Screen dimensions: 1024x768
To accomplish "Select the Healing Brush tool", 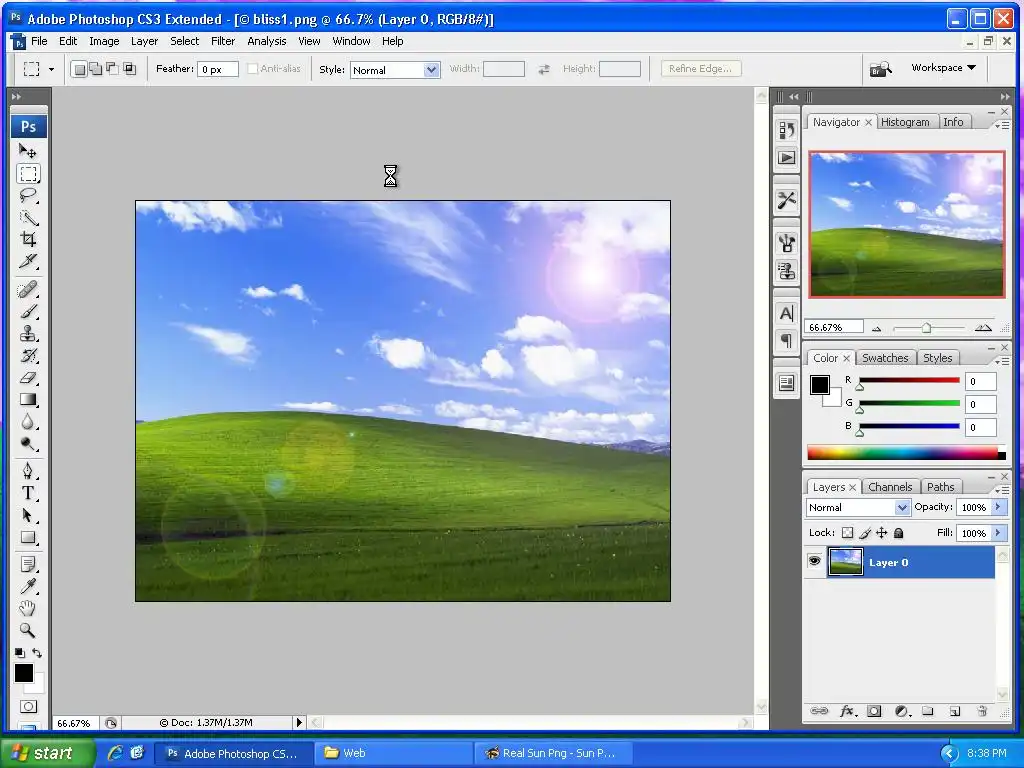I will point(27,289).
